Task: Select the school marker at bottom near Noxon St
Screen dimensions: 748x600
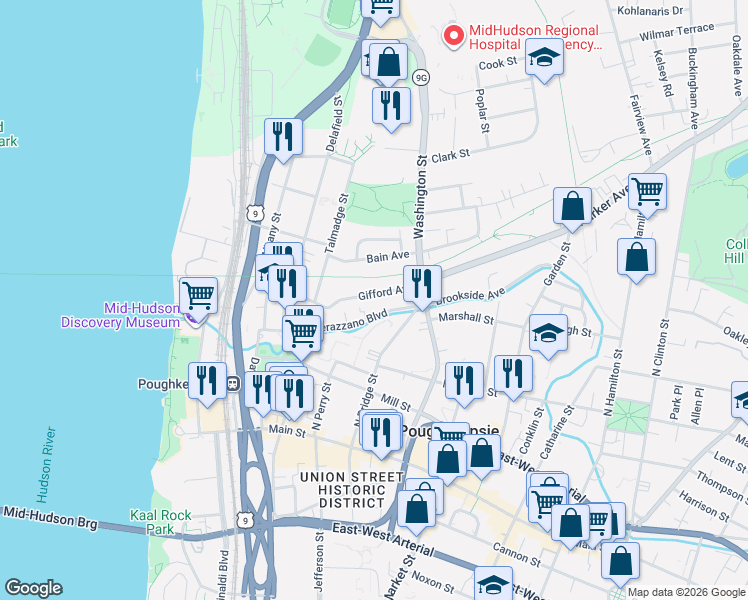Action: (x=494, y=583)
